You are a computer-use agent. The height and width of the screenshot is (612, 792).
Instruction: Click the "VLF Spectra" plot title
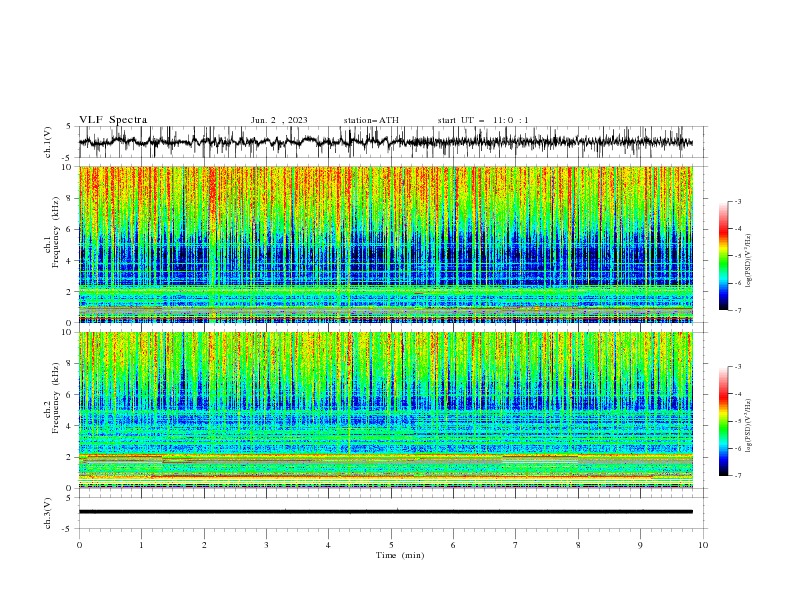[113, 120]
